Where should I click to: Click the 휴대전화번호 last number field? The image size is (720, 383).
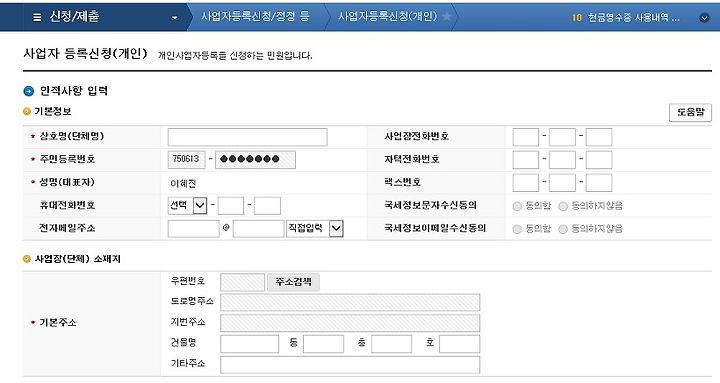pos(267,206)
